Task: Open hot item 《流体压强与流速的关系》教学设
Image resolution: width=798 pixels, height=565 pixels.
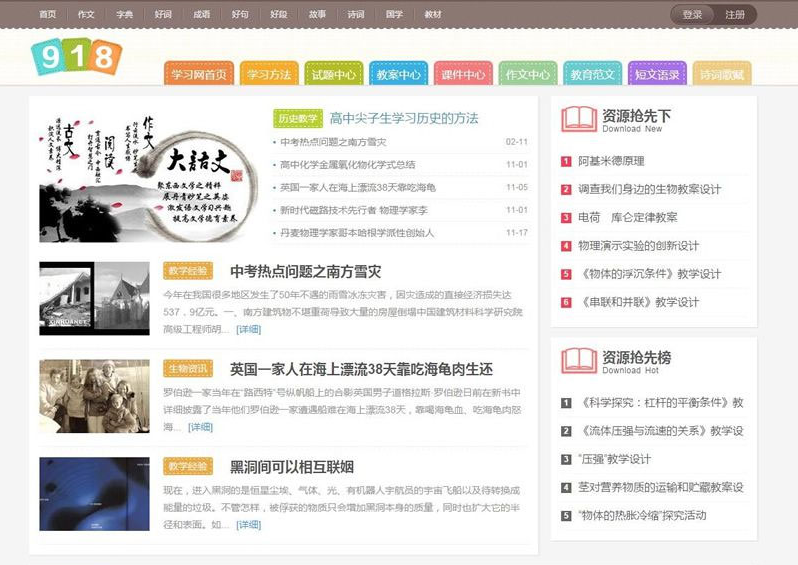Action: pos(661,431)
